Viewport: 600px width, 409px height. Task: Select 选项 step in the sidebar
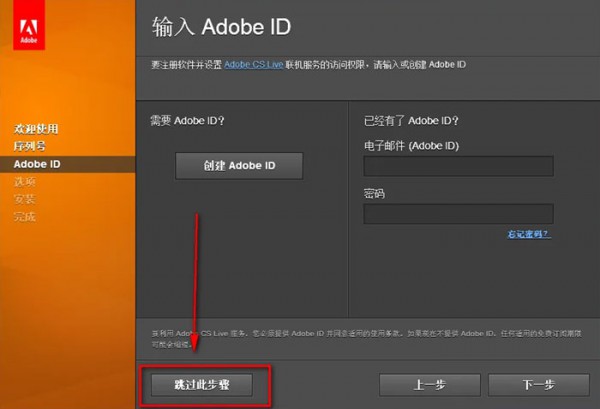pyautogui.click(x=24, y=182)
